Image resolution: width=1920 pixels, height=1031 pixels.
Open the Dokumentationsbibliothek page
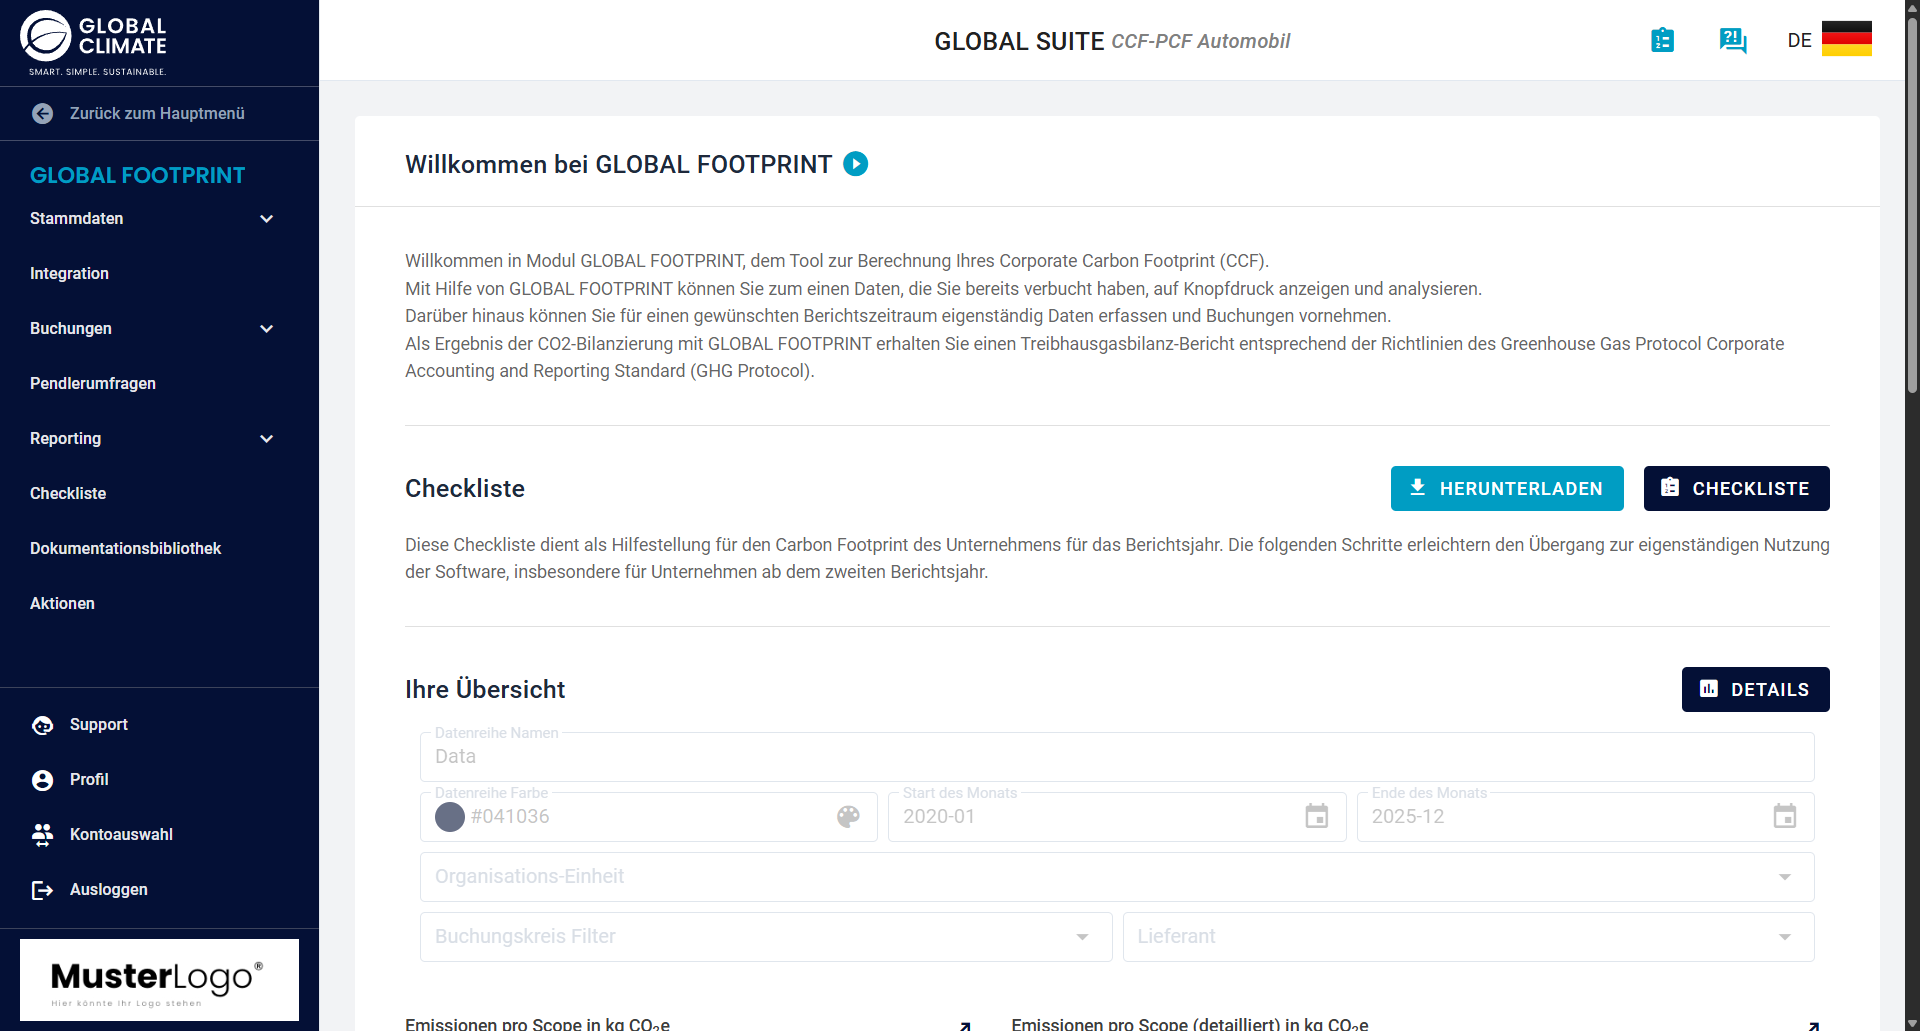click(125, 549)
